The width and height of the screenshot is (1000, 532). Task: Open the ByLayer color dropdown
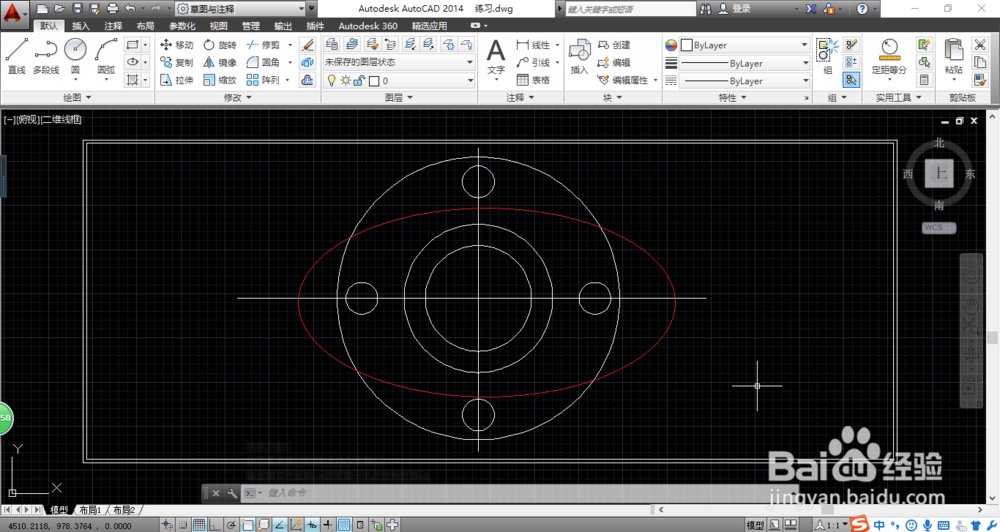pyautogui.click(x=744, y=45)
